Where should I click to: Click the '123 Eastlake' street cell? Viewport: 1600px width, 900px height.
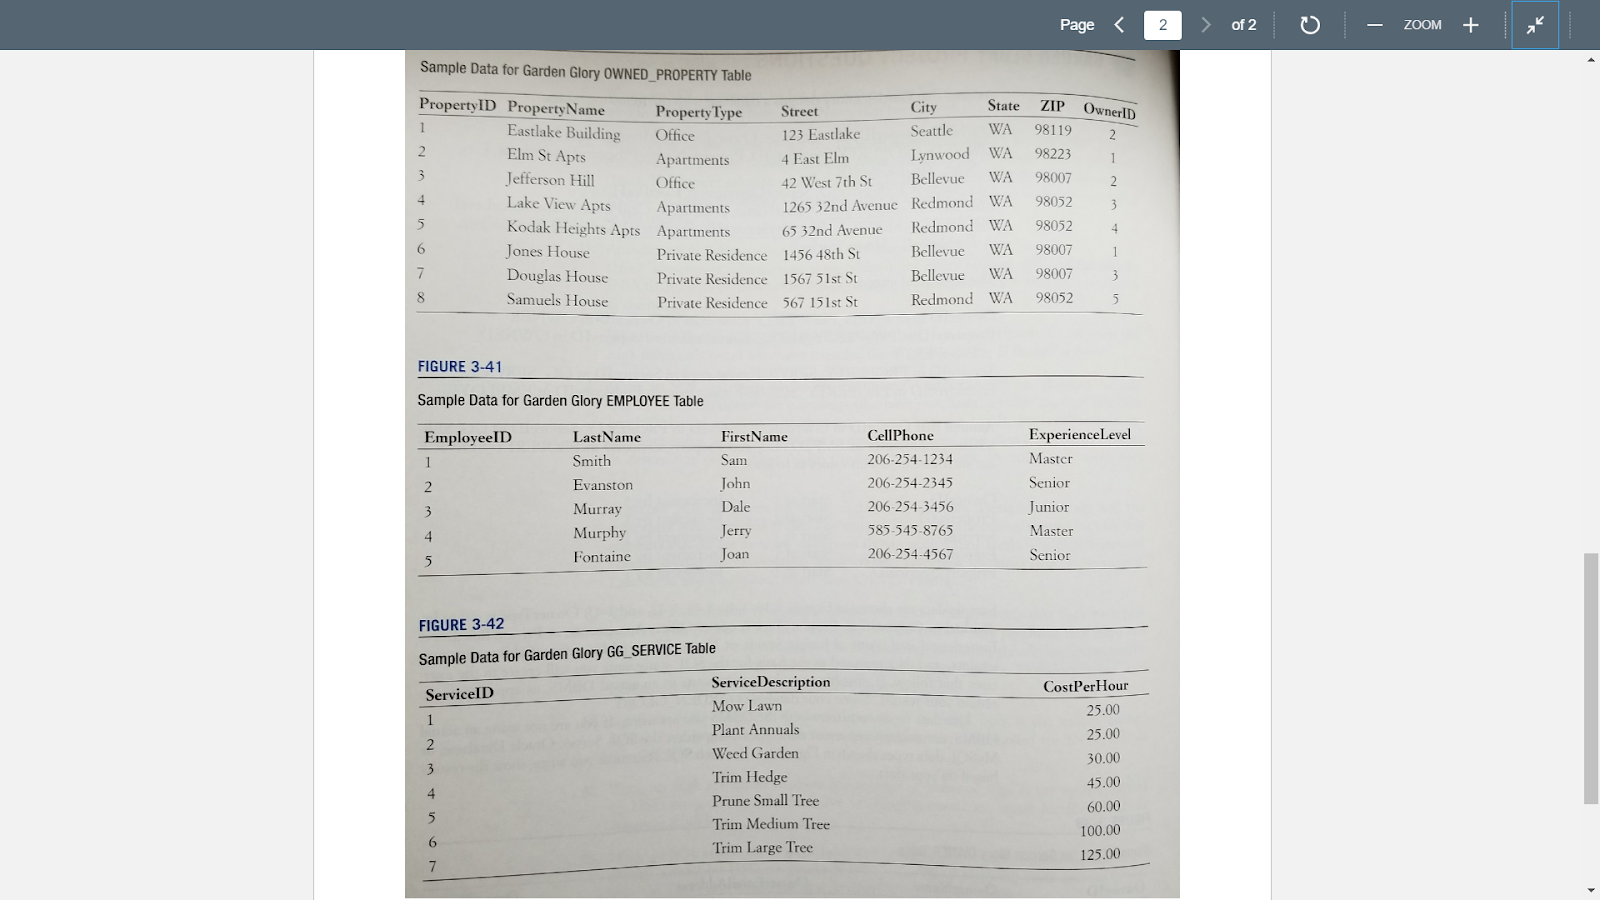[821, 134]
